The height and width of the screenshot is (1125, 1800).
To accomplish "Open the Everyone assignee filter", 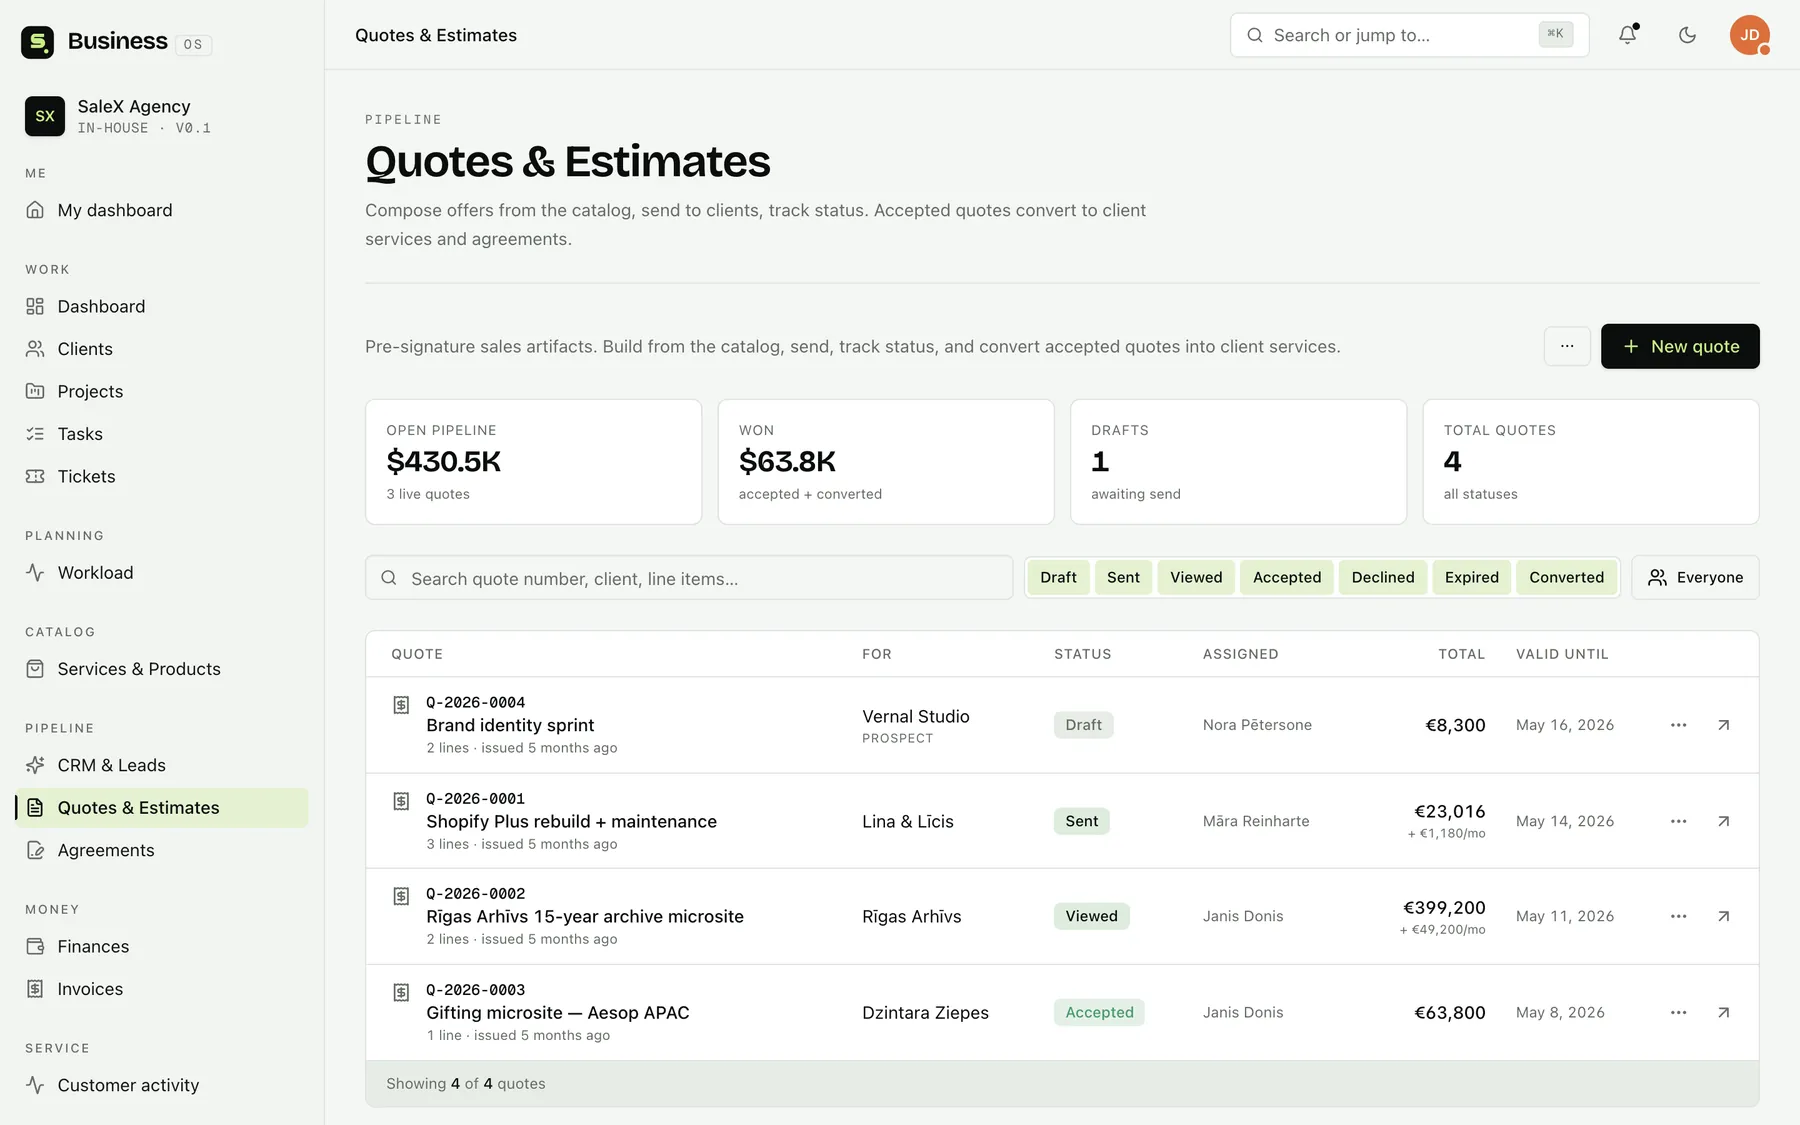I will (1695, 577).
